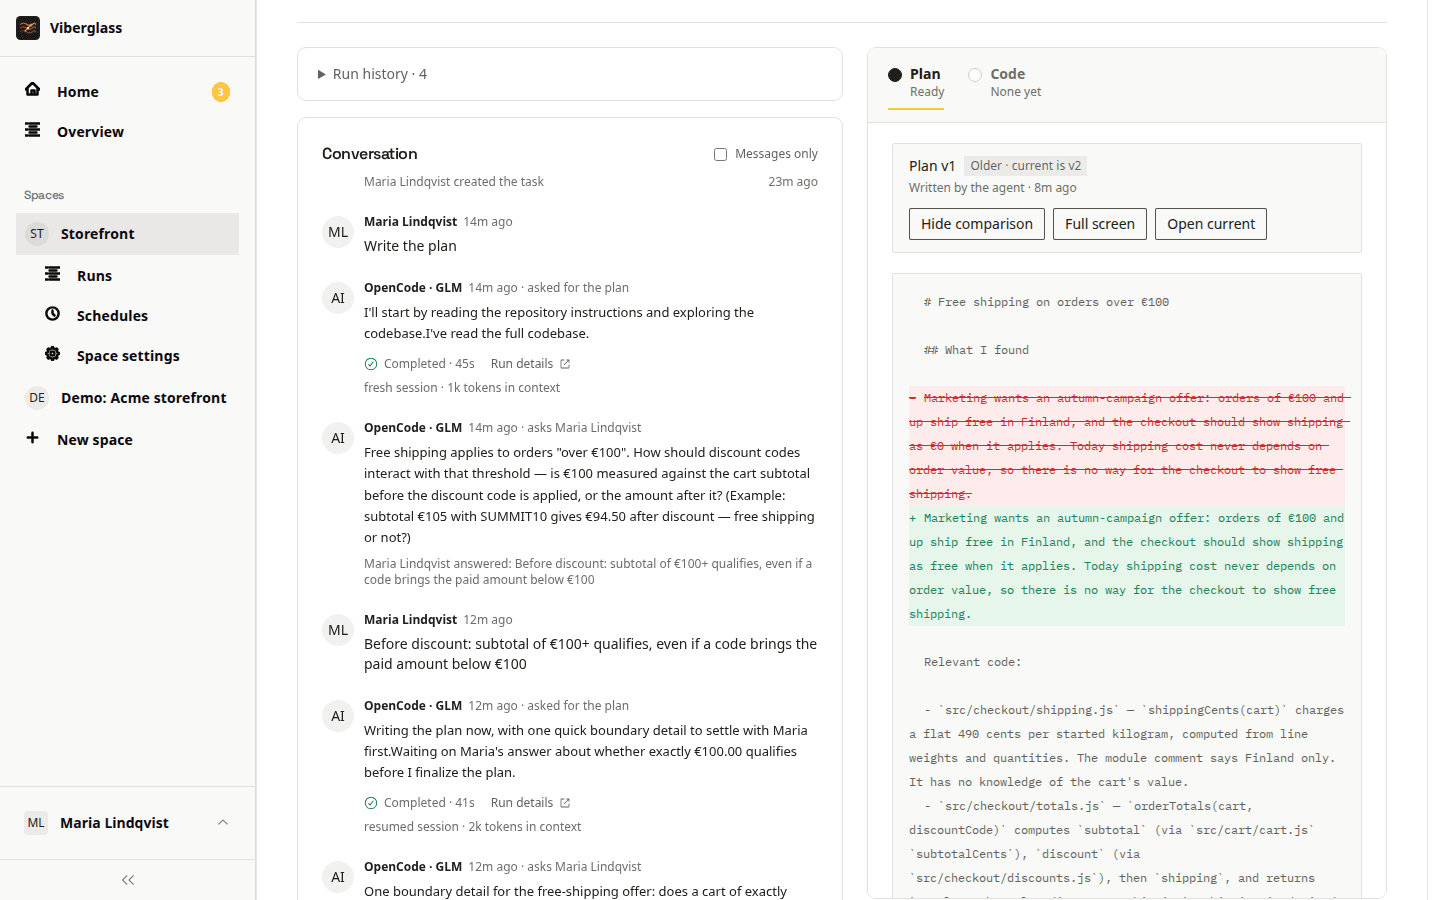Viewport: 1440px width, 900px height.
Task: Click the '## What I found' plan line
Action: tap(976, 350)
